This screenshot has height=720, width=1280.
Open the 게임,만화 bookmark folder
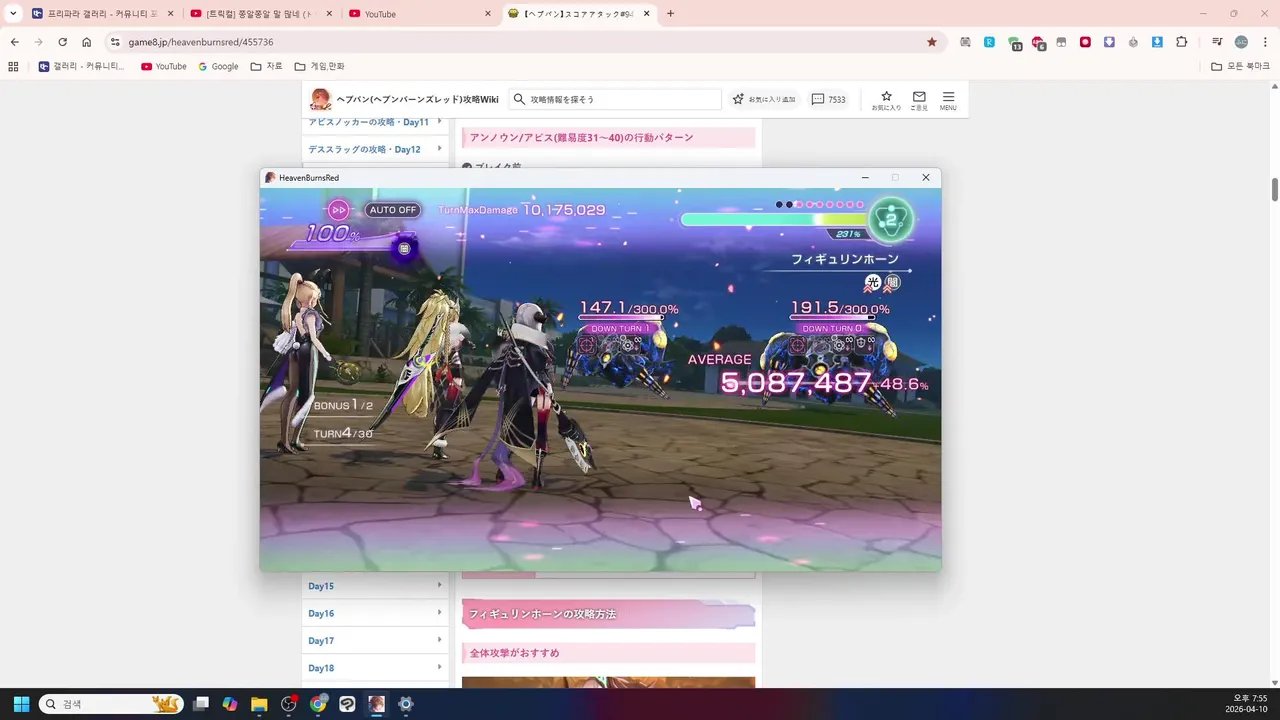point(320,66)
